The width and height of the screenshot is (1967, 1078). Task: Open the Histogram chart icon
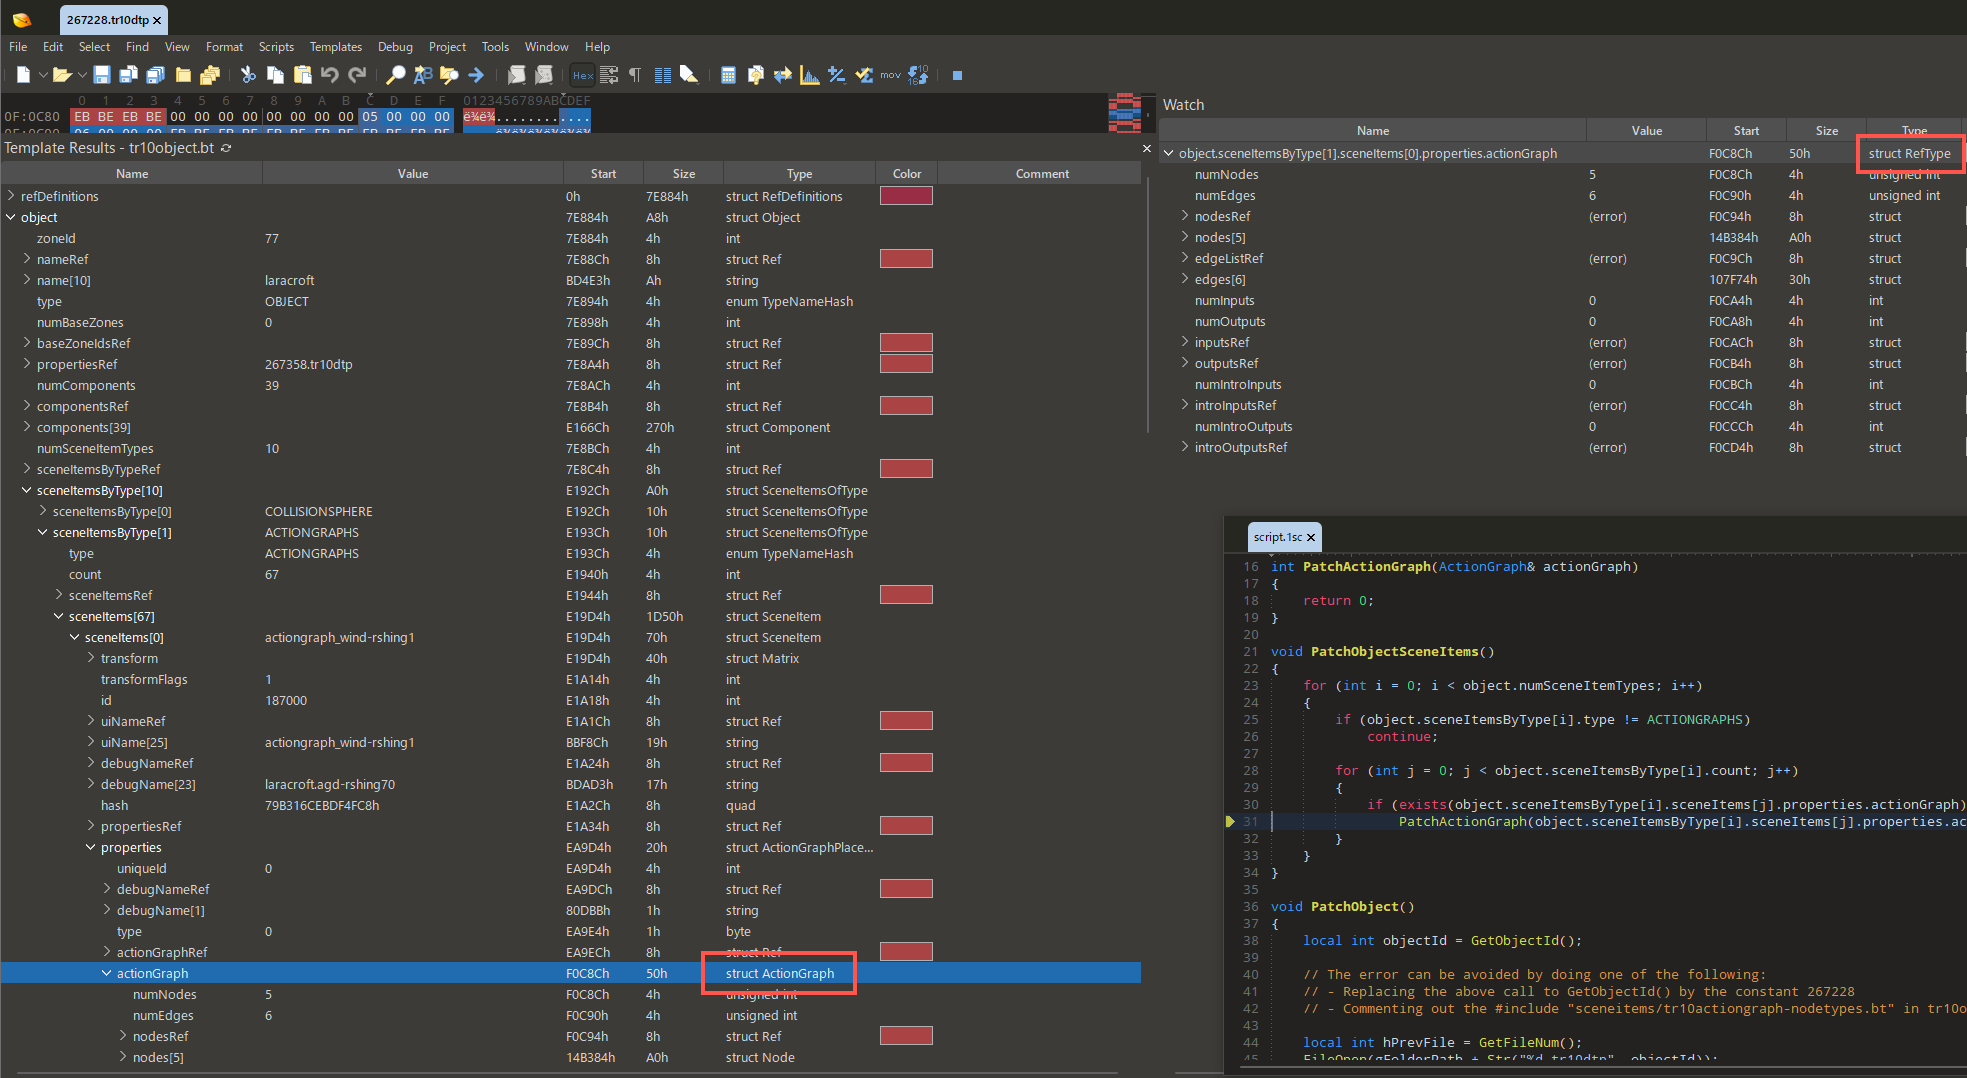[x=810, y=75]
